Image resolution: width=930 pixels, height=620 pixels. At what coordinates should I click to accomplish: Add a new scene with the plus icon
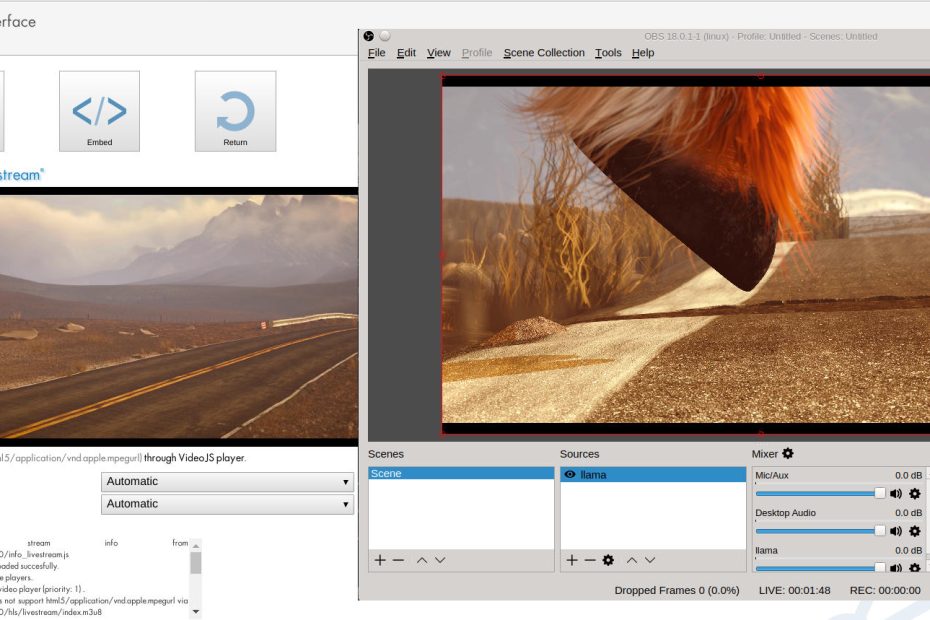(378, 560)
